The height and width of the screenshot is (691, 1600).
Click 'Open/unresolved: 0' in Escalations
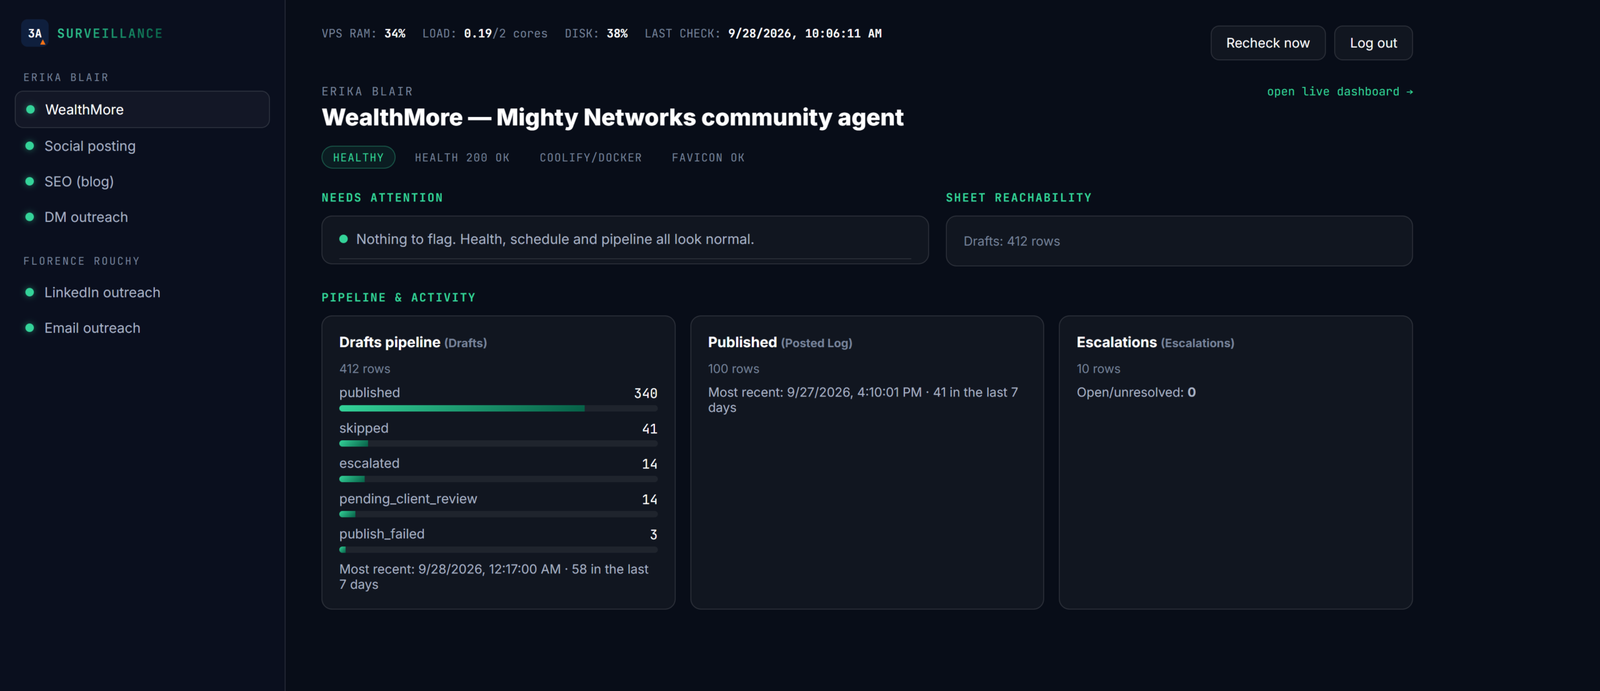pyautogui.click(x=1136, y=392)
